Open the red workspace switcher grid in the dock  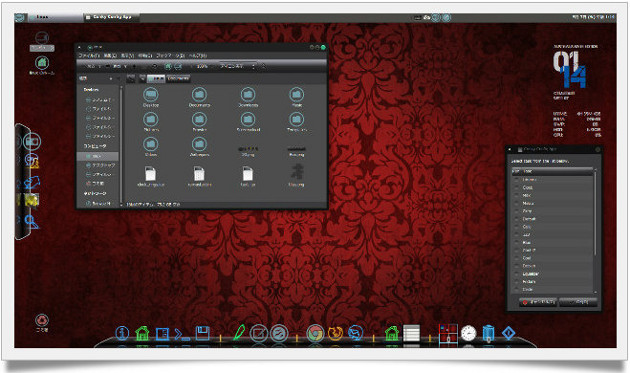pyautogui.click(x=448, y=334)
